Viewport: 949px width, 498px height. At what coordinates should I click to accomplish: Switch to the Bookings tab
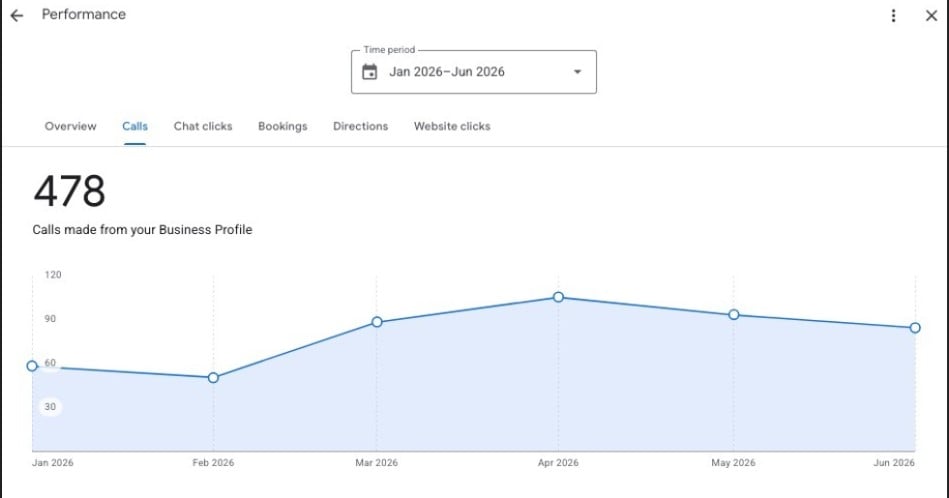tap(283, 126)
